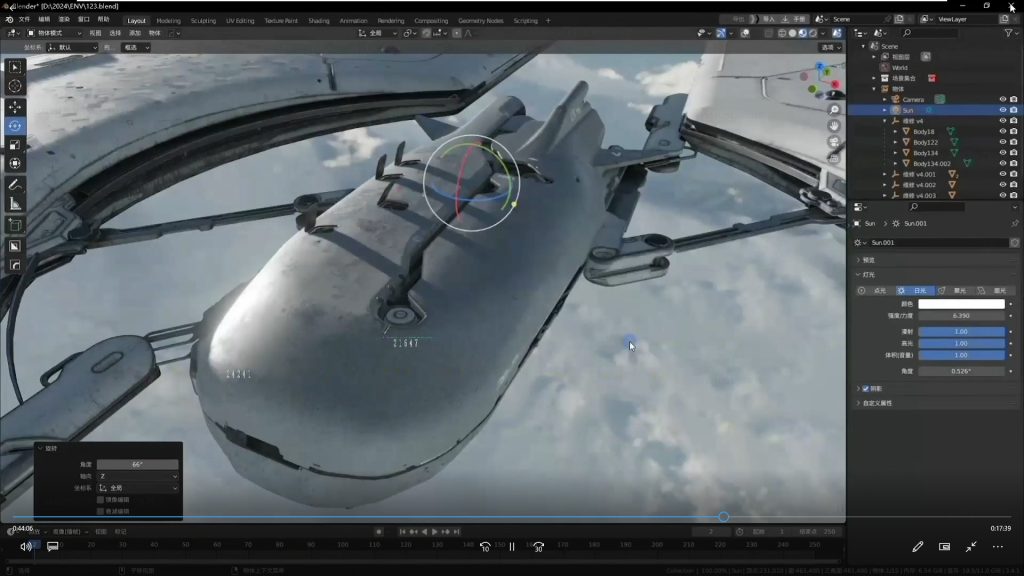Select the Move tool in the toolbar
Viewport: 1024px width, 576px height.
coord(15,106)
